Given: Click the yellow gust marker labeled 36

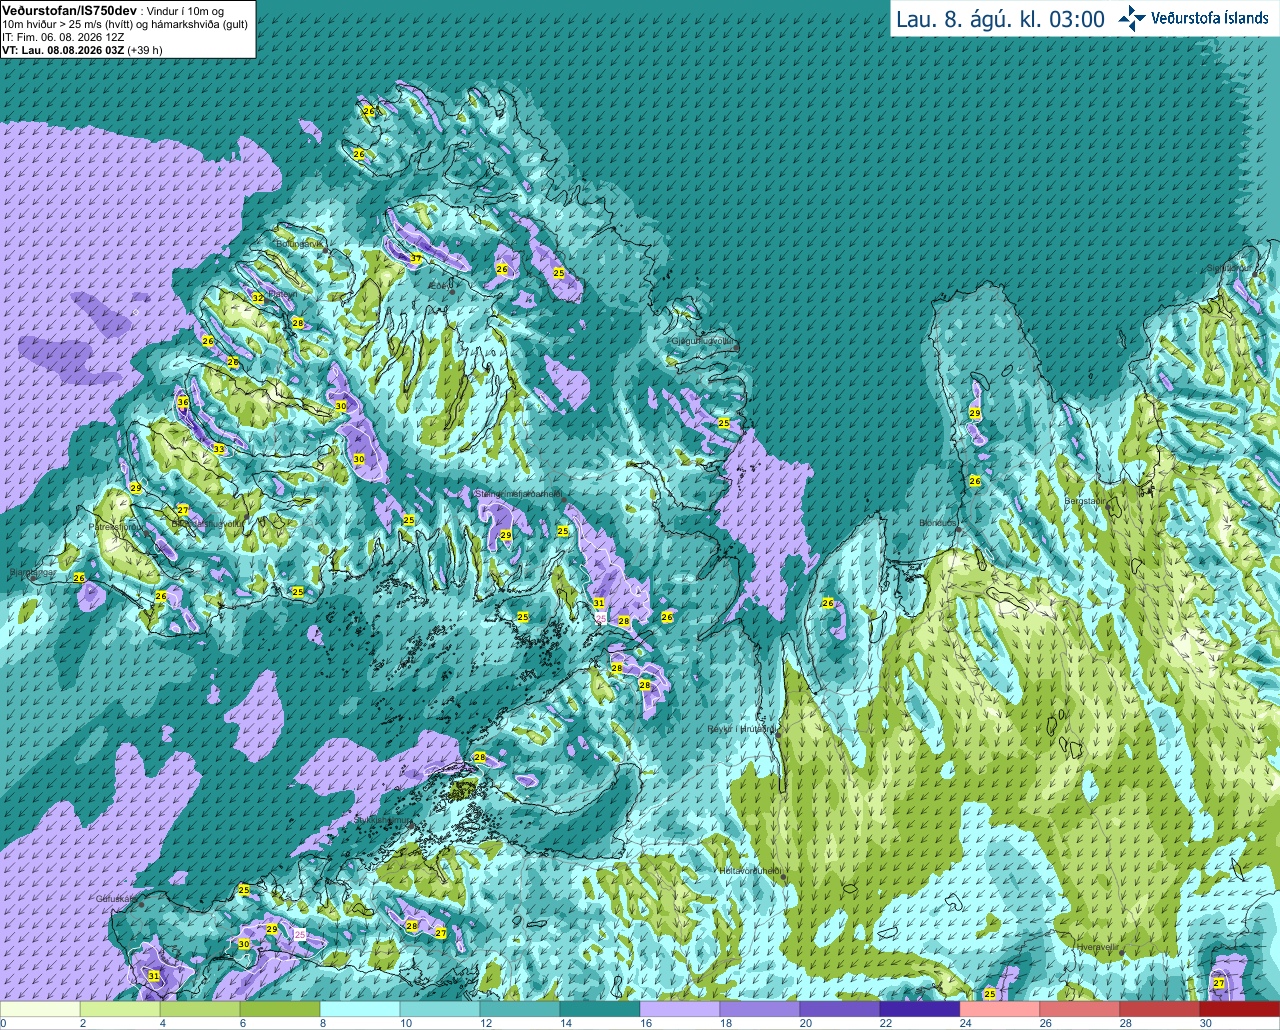Looking at the screenshot, I should [x=183, y=403].
